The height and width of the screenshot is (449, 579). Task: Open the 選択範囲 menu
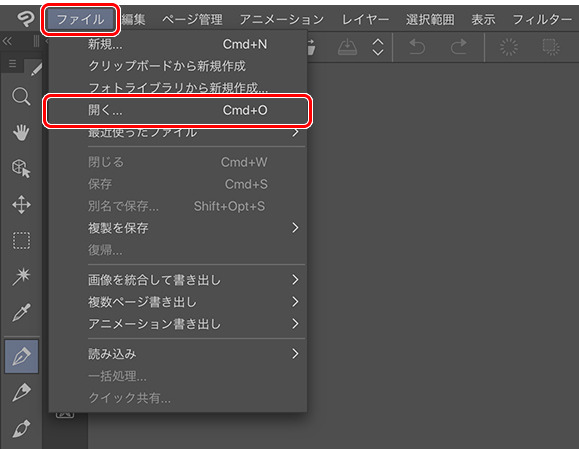pyautogui.click(x=430, y=19)
